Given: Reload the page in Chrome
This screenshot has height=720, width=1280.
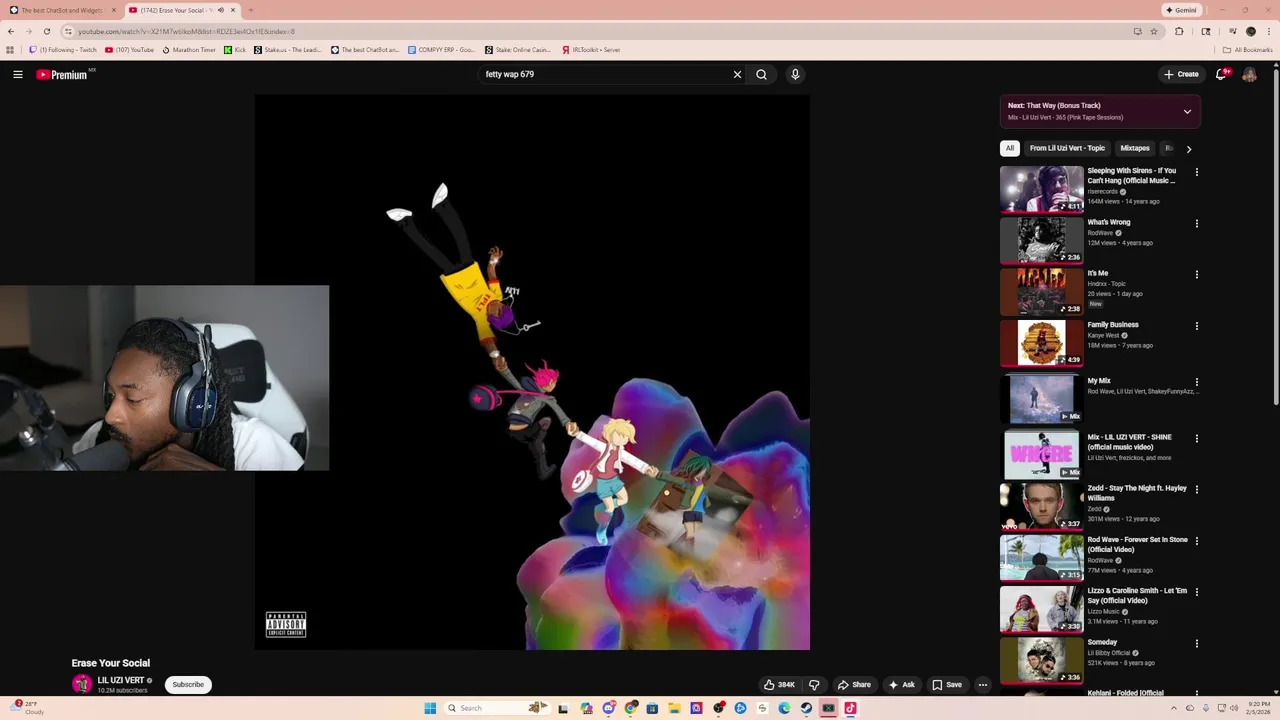Looking at the screenshot, I should (46, 31).
